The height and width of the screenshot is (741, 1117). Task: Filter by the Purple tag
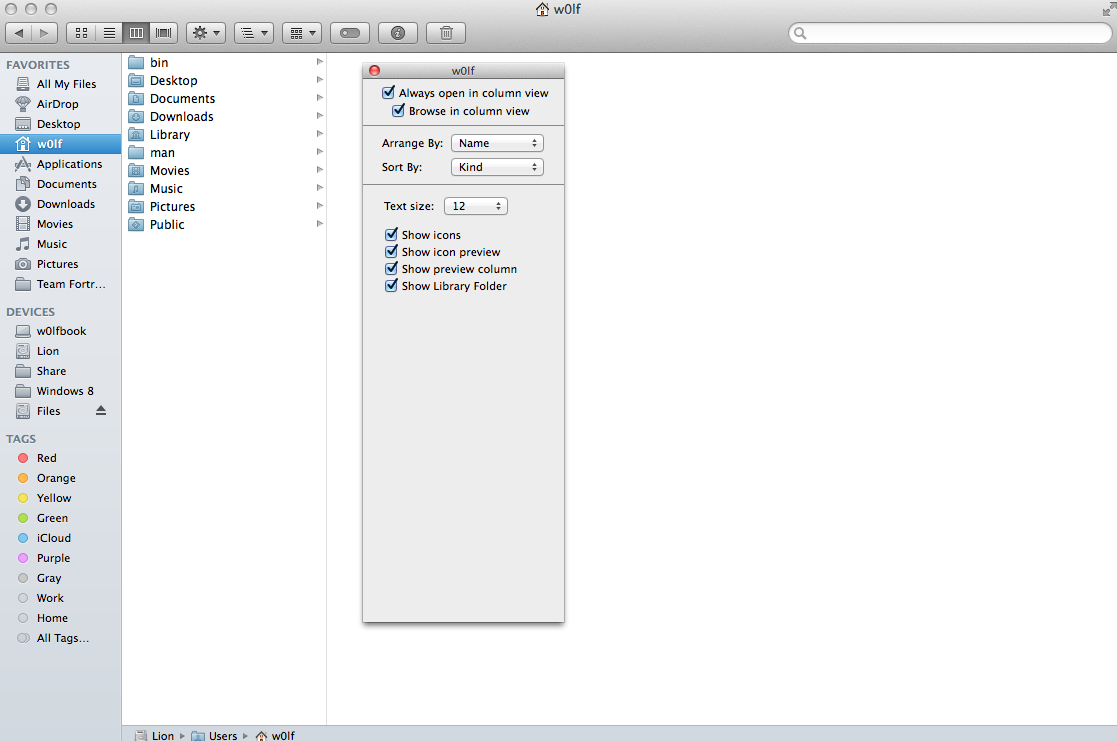point(61,558)
